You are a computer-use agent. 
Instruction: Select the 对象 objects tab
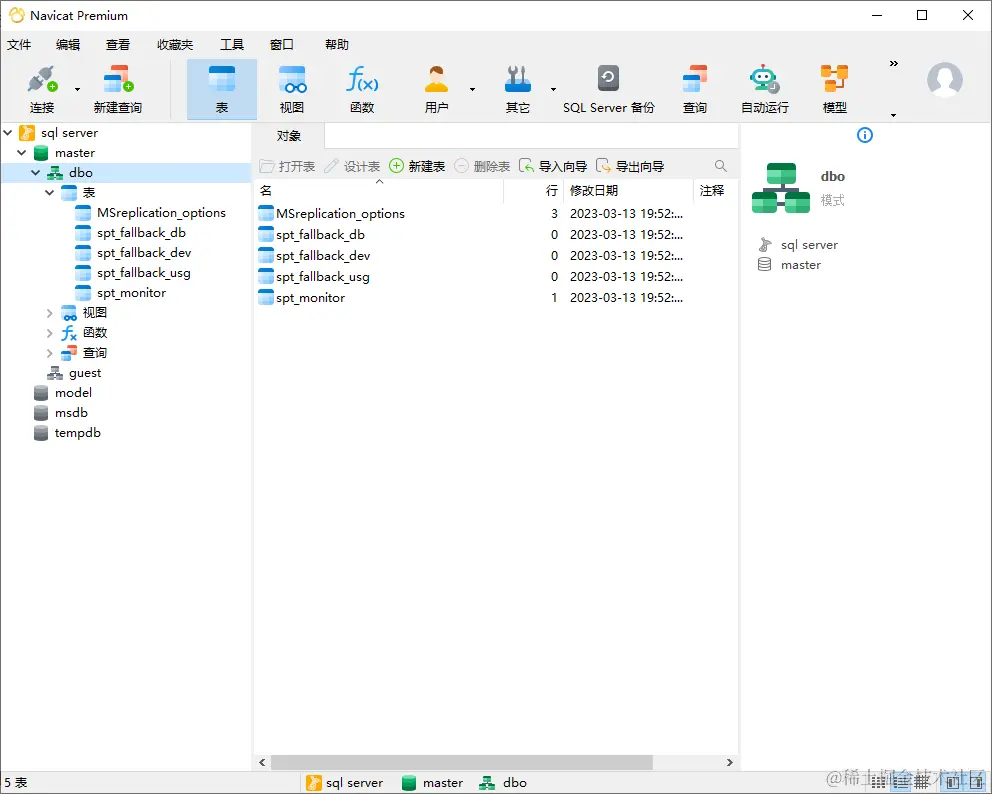click(288, 136)
